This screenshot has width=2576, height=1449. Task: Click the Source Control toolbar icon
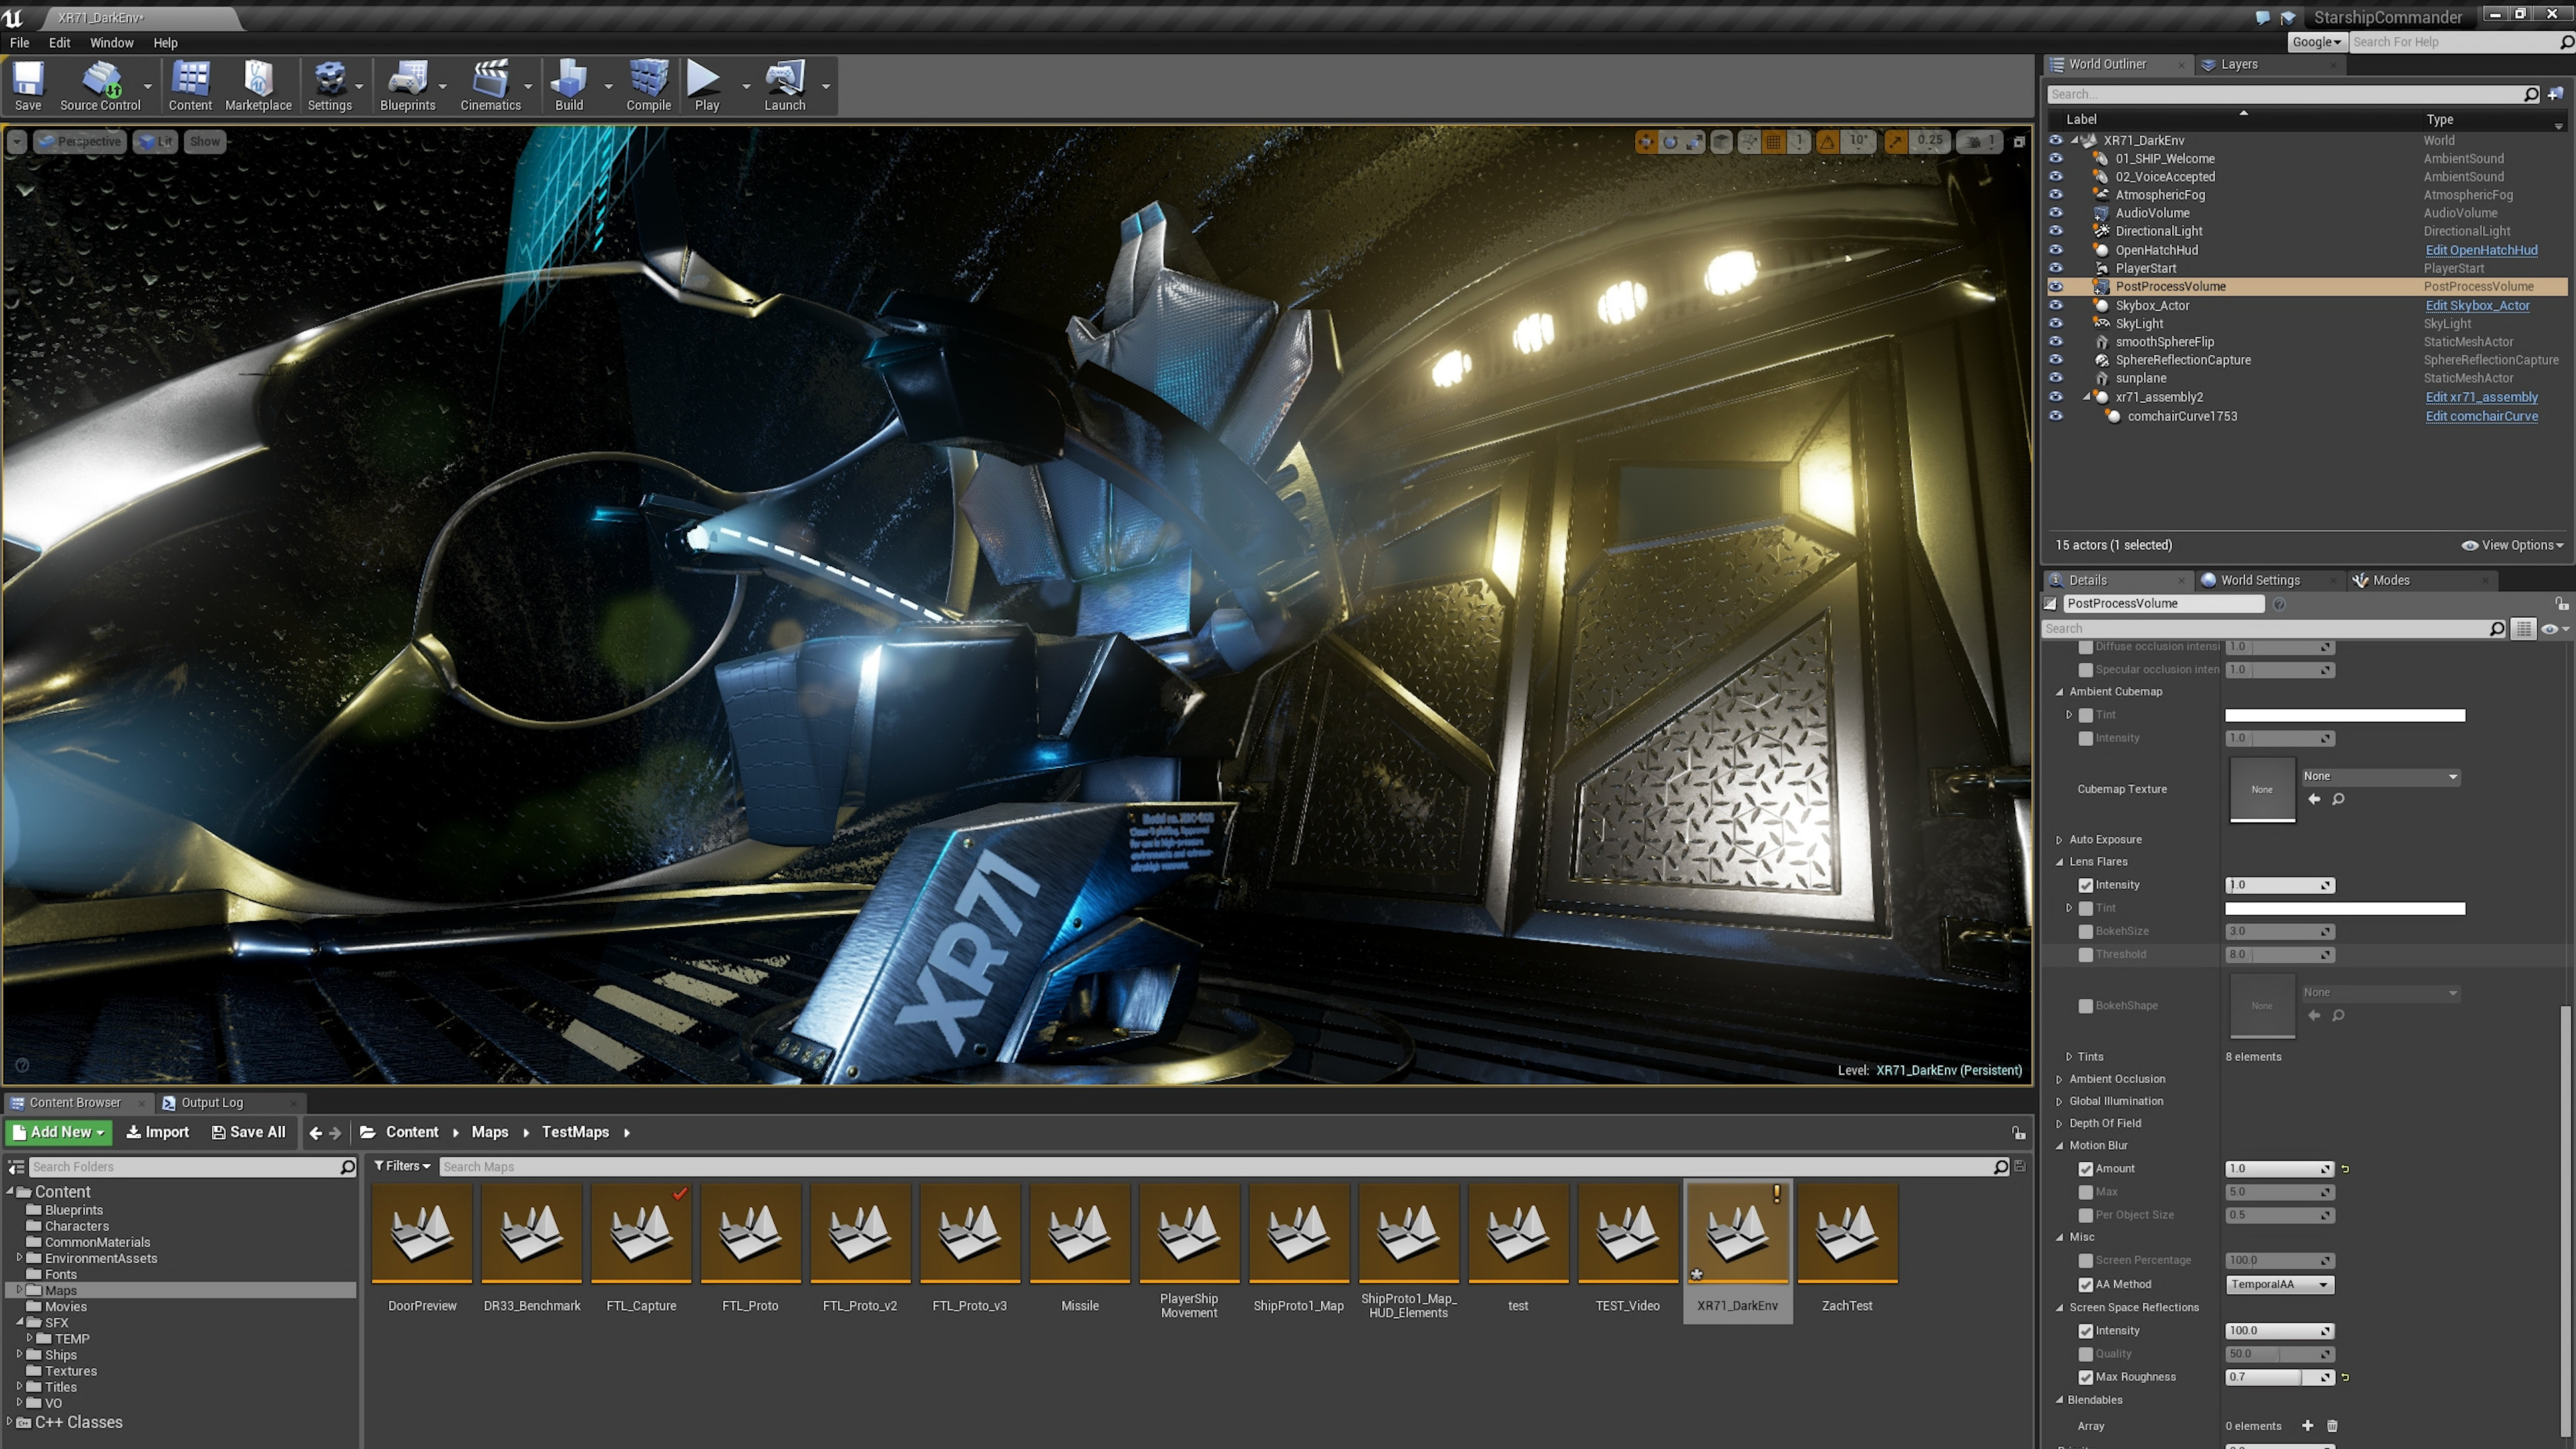(x=100, y=85)
